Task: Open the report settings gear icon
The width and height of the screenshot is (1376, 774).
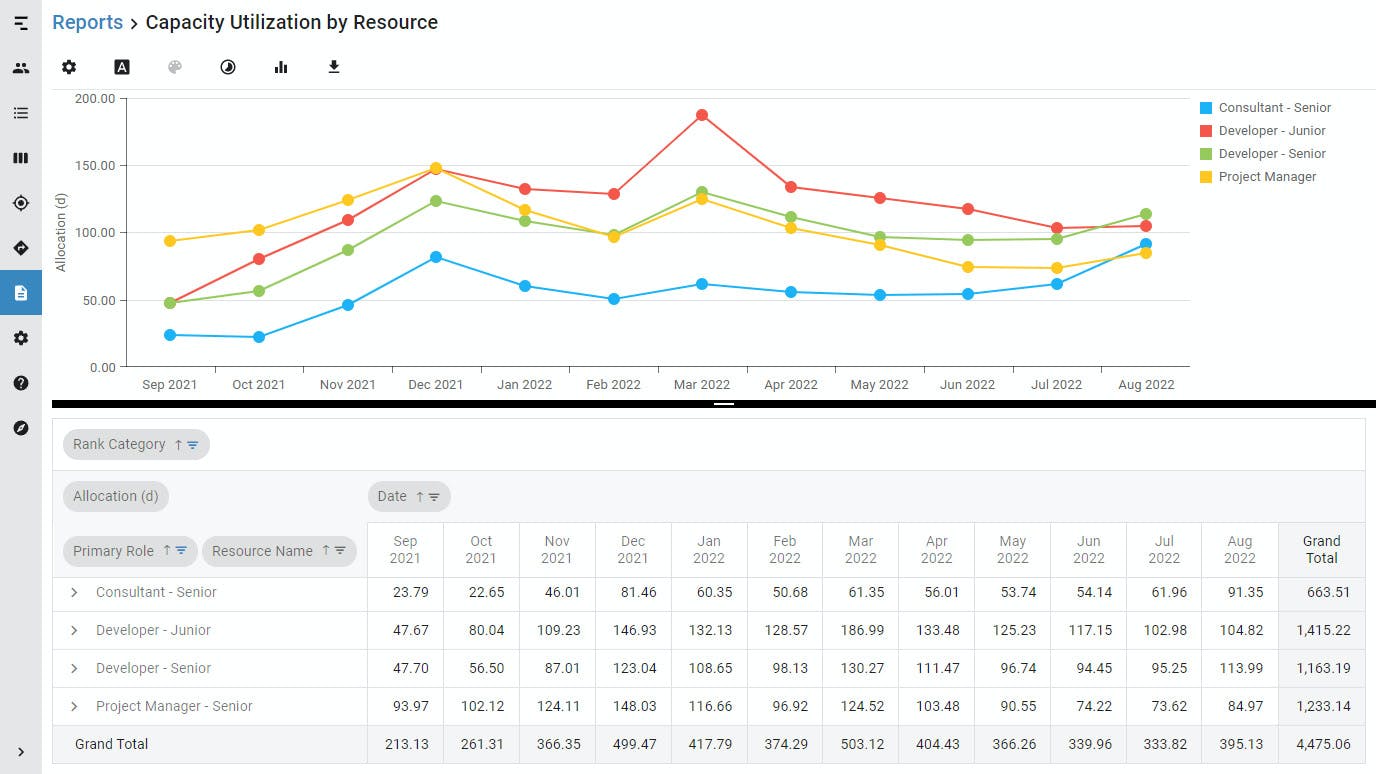Action: 69,67
